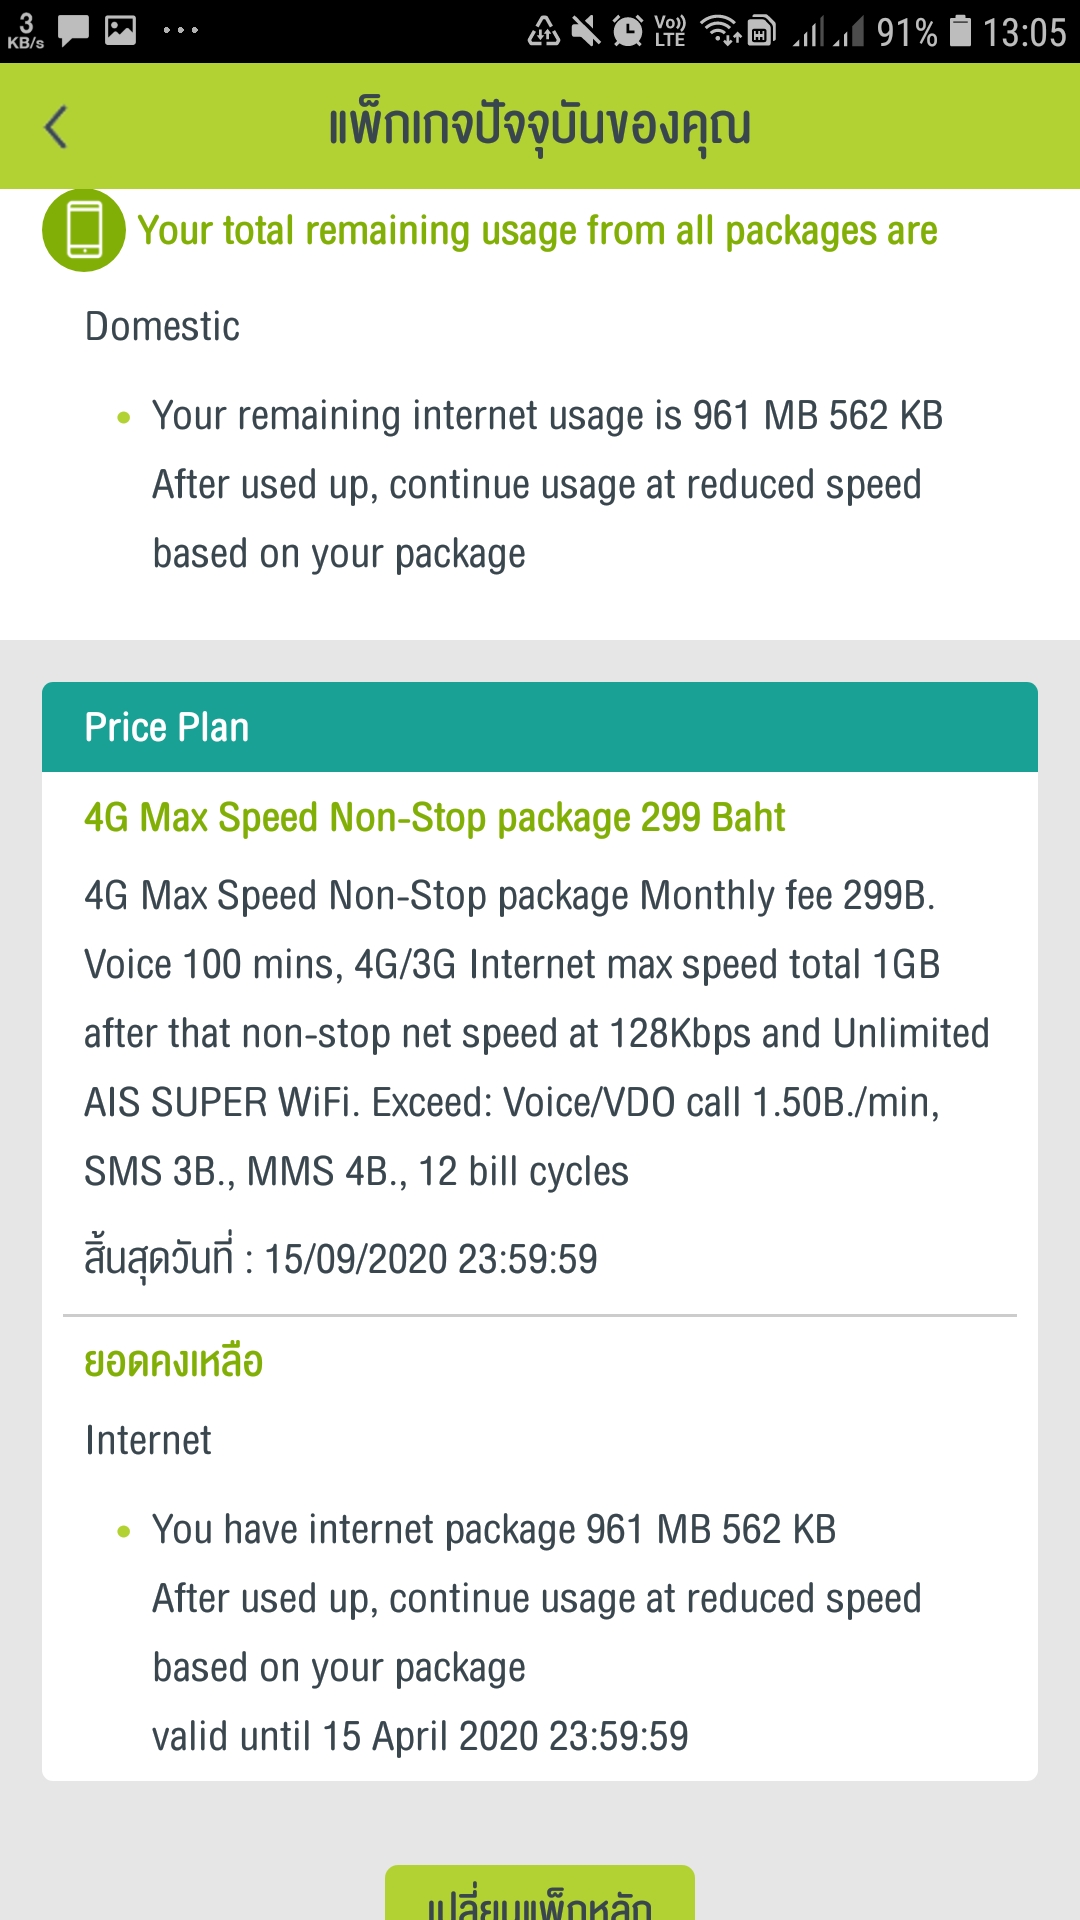Image resolution: width=1080 pixels, height=1920 pixels.
Task: Open the 4G Max Speed Non-Stop package title
Action: pyautogui.click(x=434, y=817)
